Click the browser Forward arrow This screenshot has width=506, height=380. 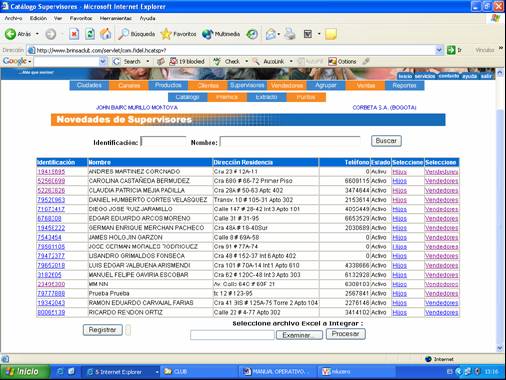[51, 34]
